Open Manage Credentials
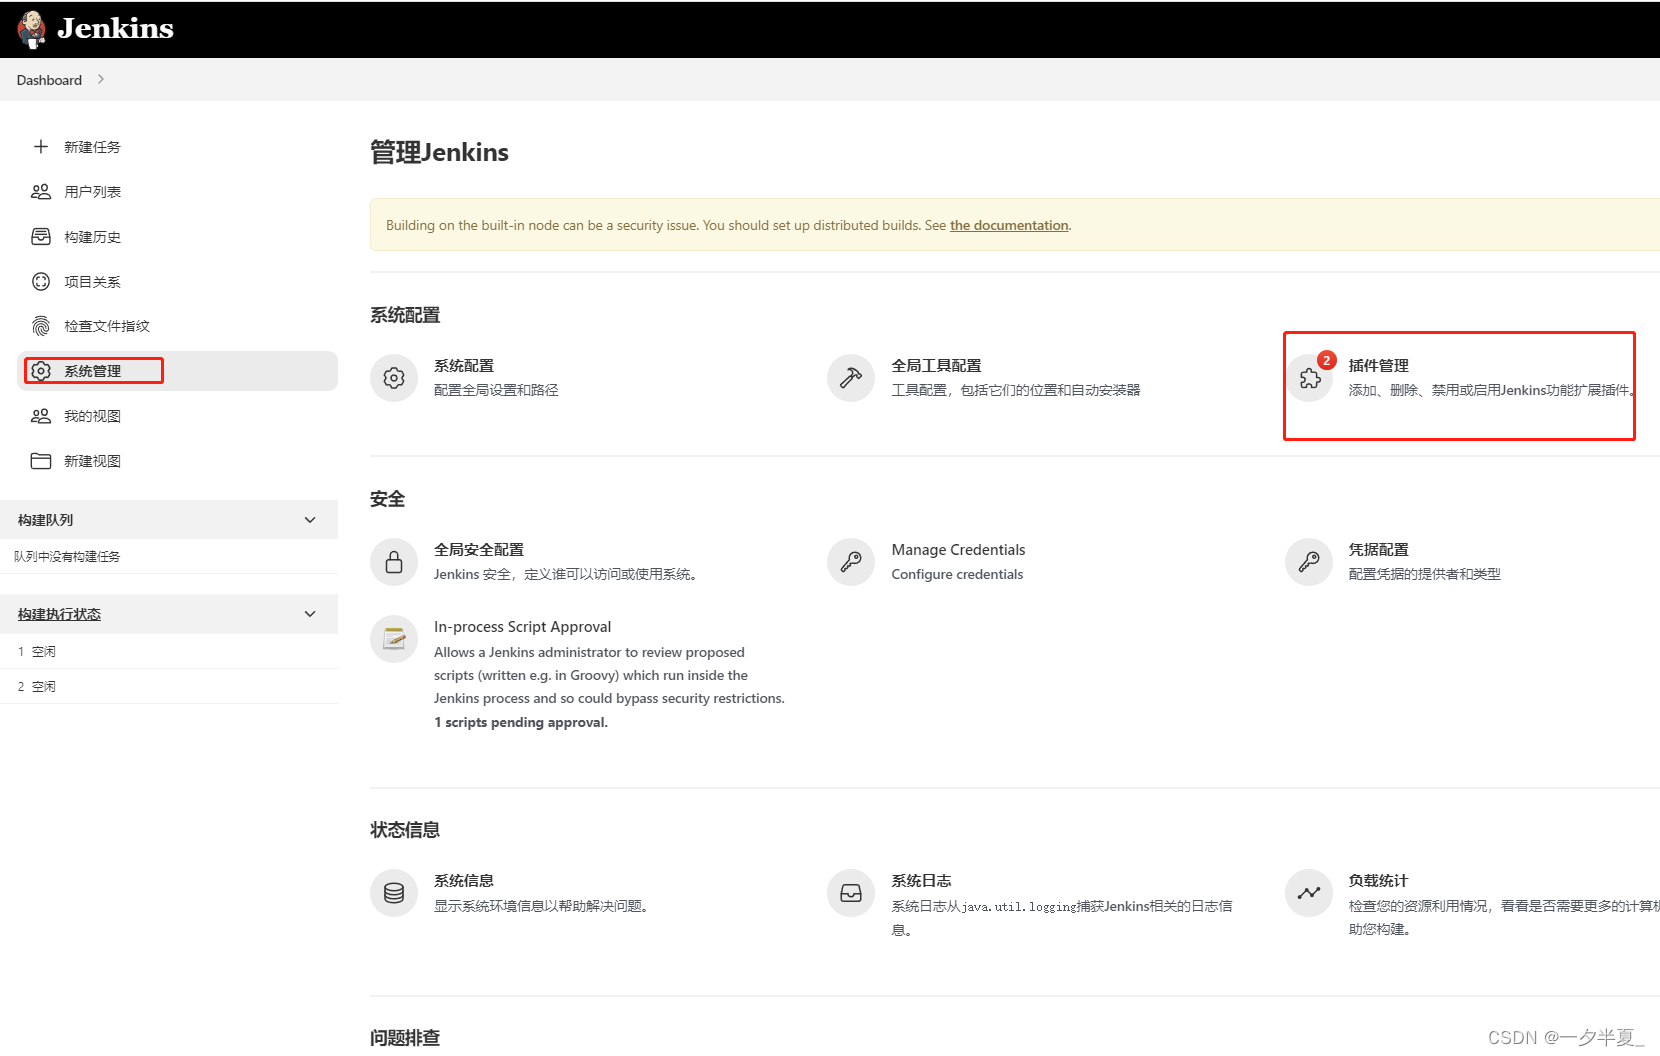Viewport: 1660px width, 1056px height. (958, 550)
